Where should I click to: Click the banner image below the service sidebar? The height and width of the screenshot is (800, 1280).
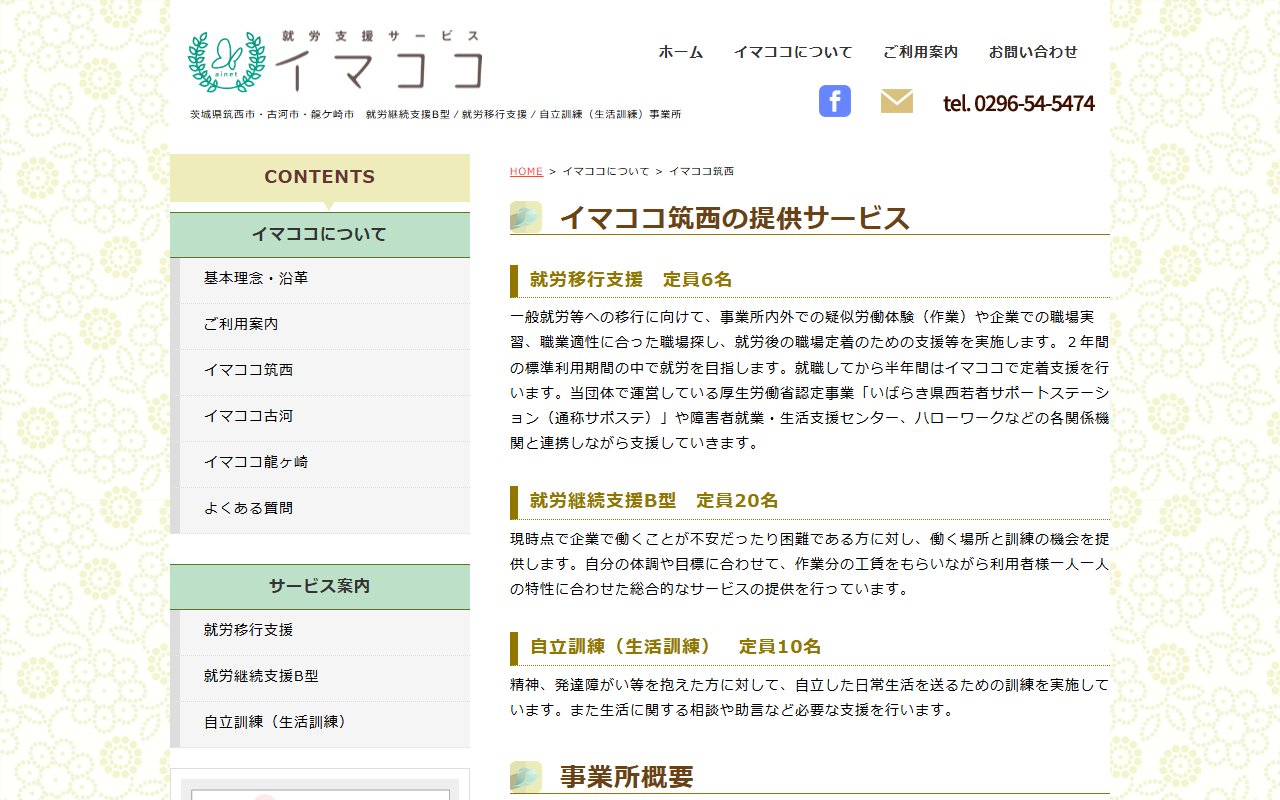320,785
